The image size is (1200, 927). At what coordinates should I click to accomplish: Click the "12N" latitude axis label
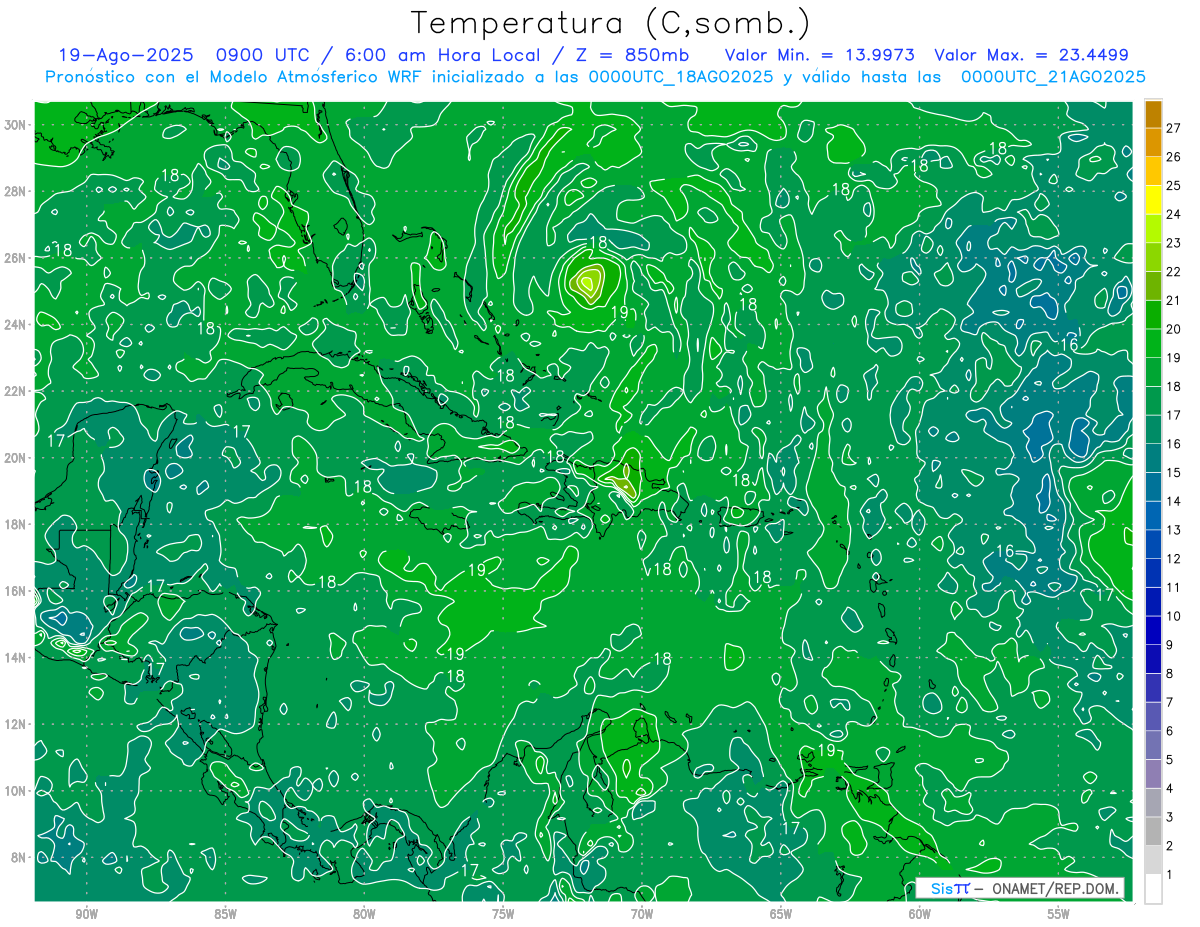click(x=16, y=724)
